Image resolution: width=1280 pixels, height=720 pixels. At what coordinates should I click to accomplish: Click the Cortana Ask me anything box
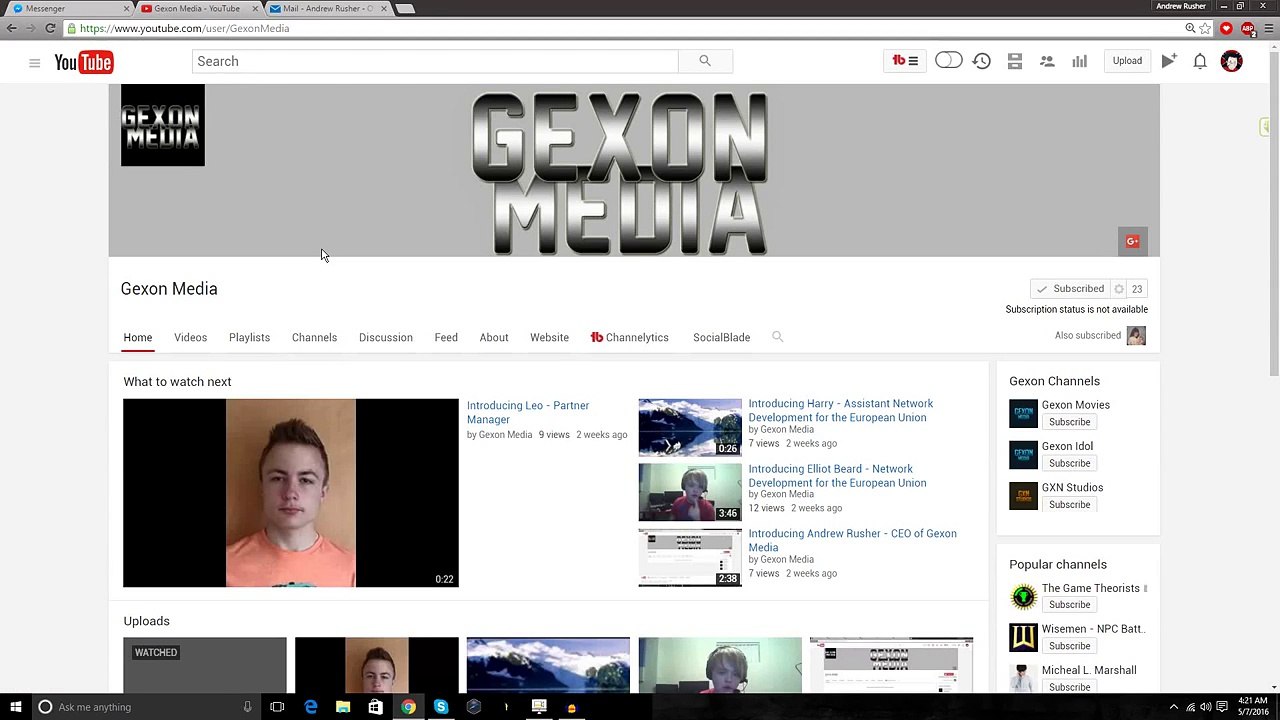point(145,707)
